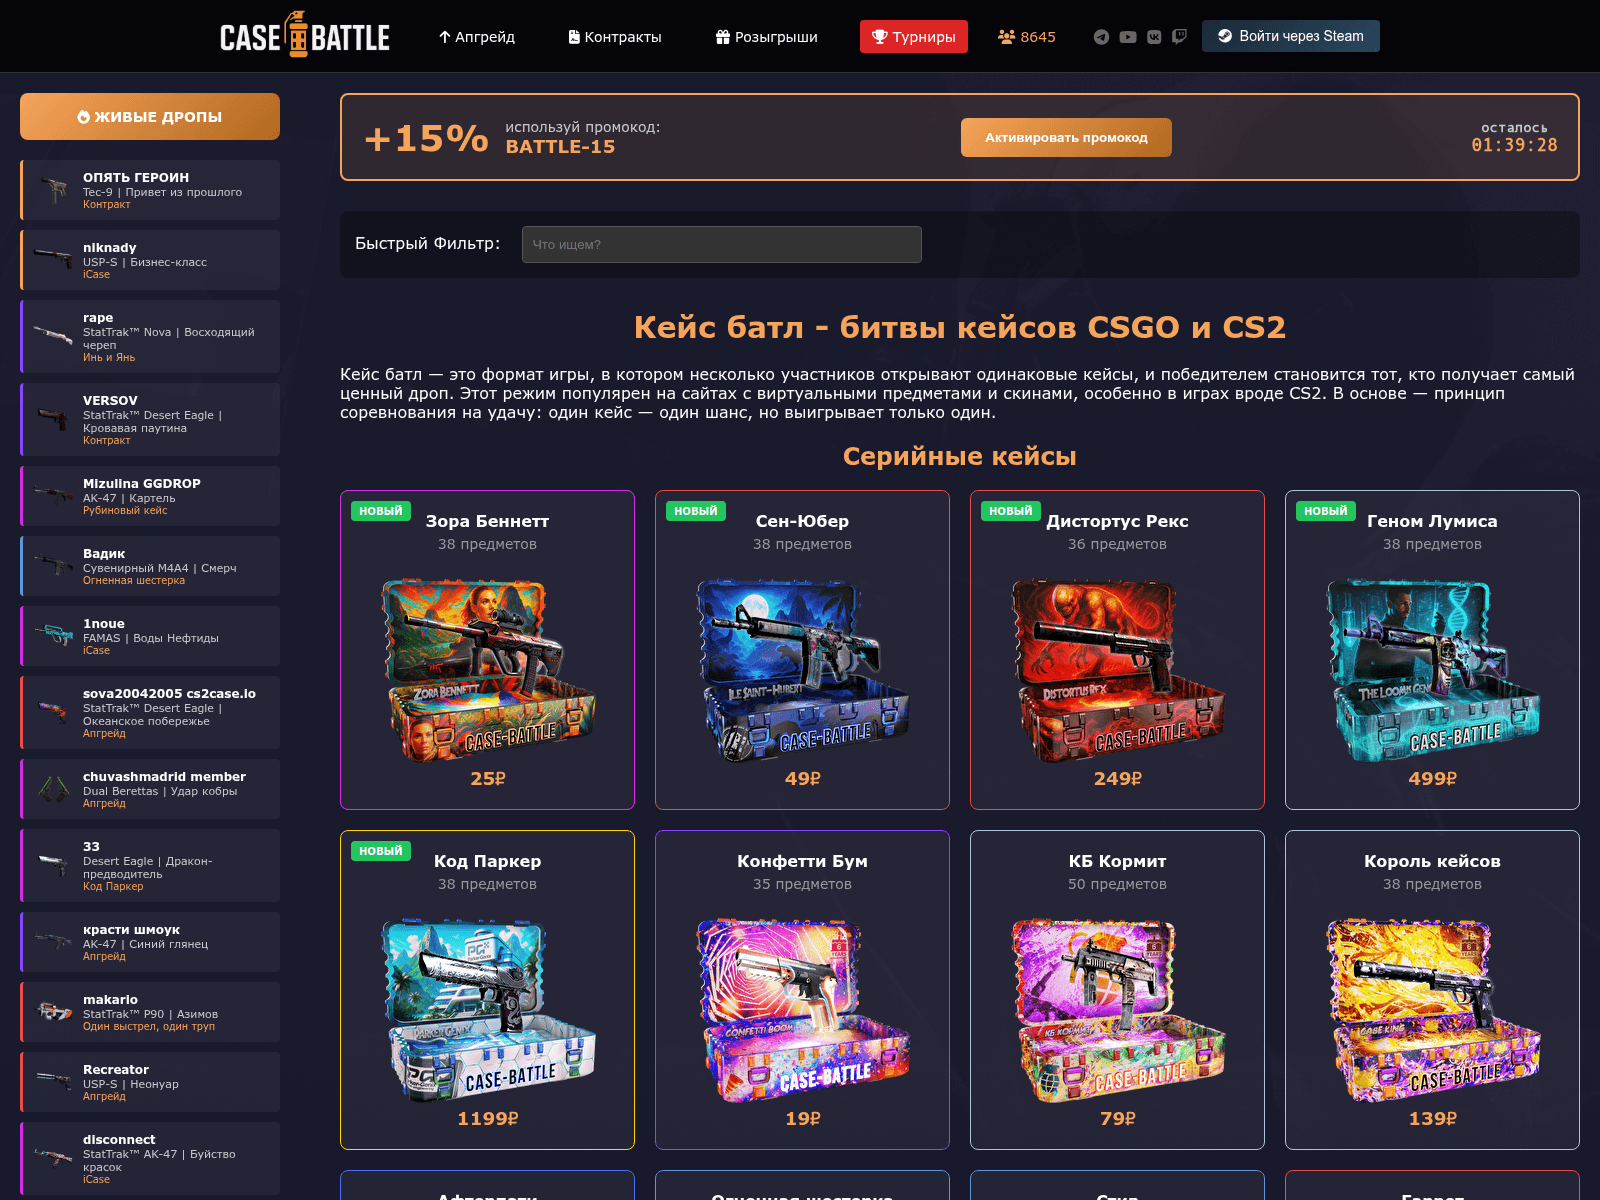Log in with Войти через Steam
Viewport: 1600px width, 1200px height.
tap(1291, 36)
